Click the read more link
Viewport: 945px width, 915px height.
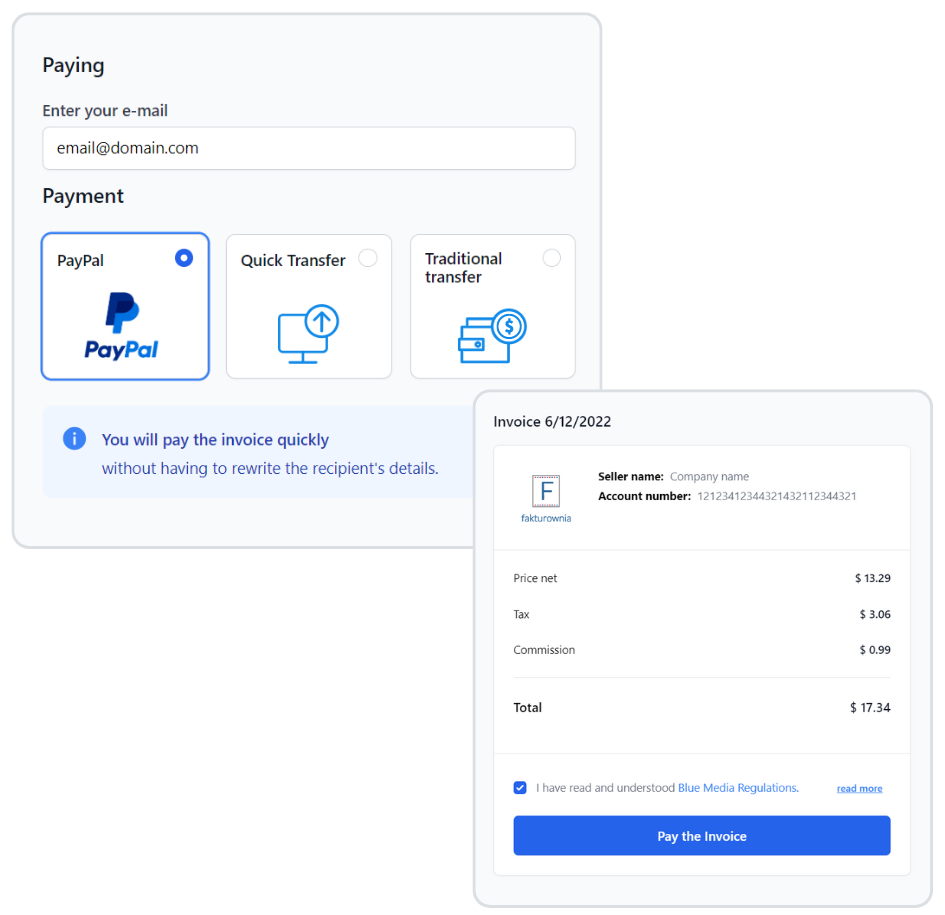(859, 788)
